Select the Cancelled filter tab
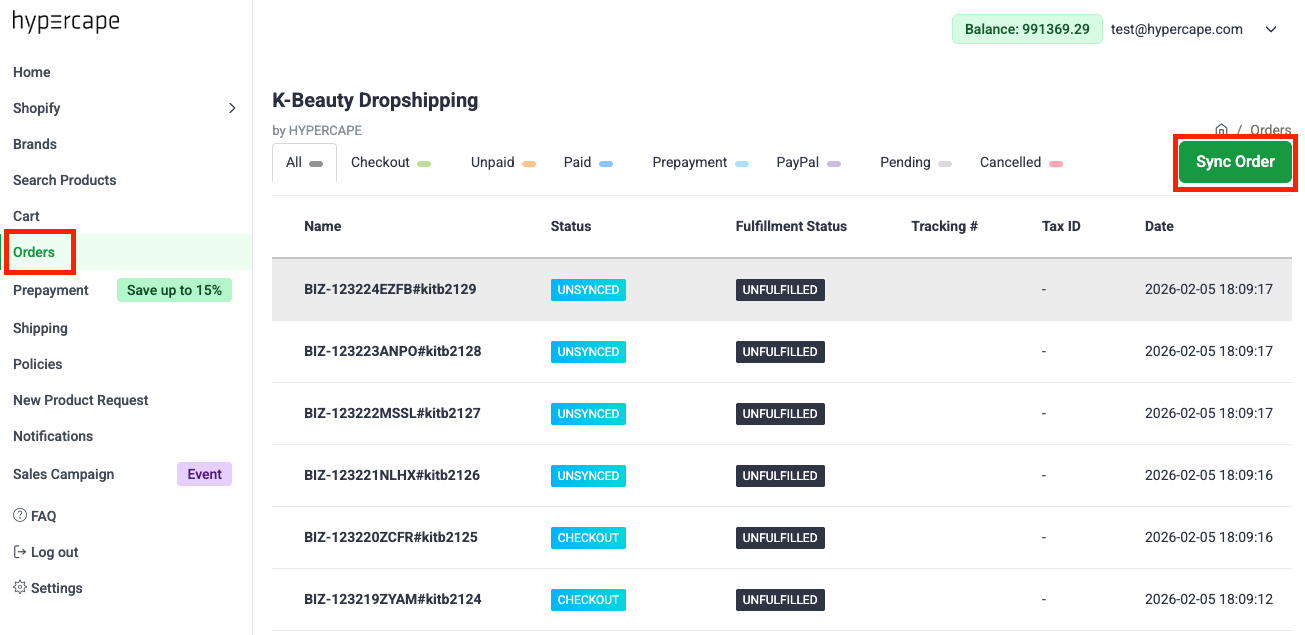 coord(1011,162)
